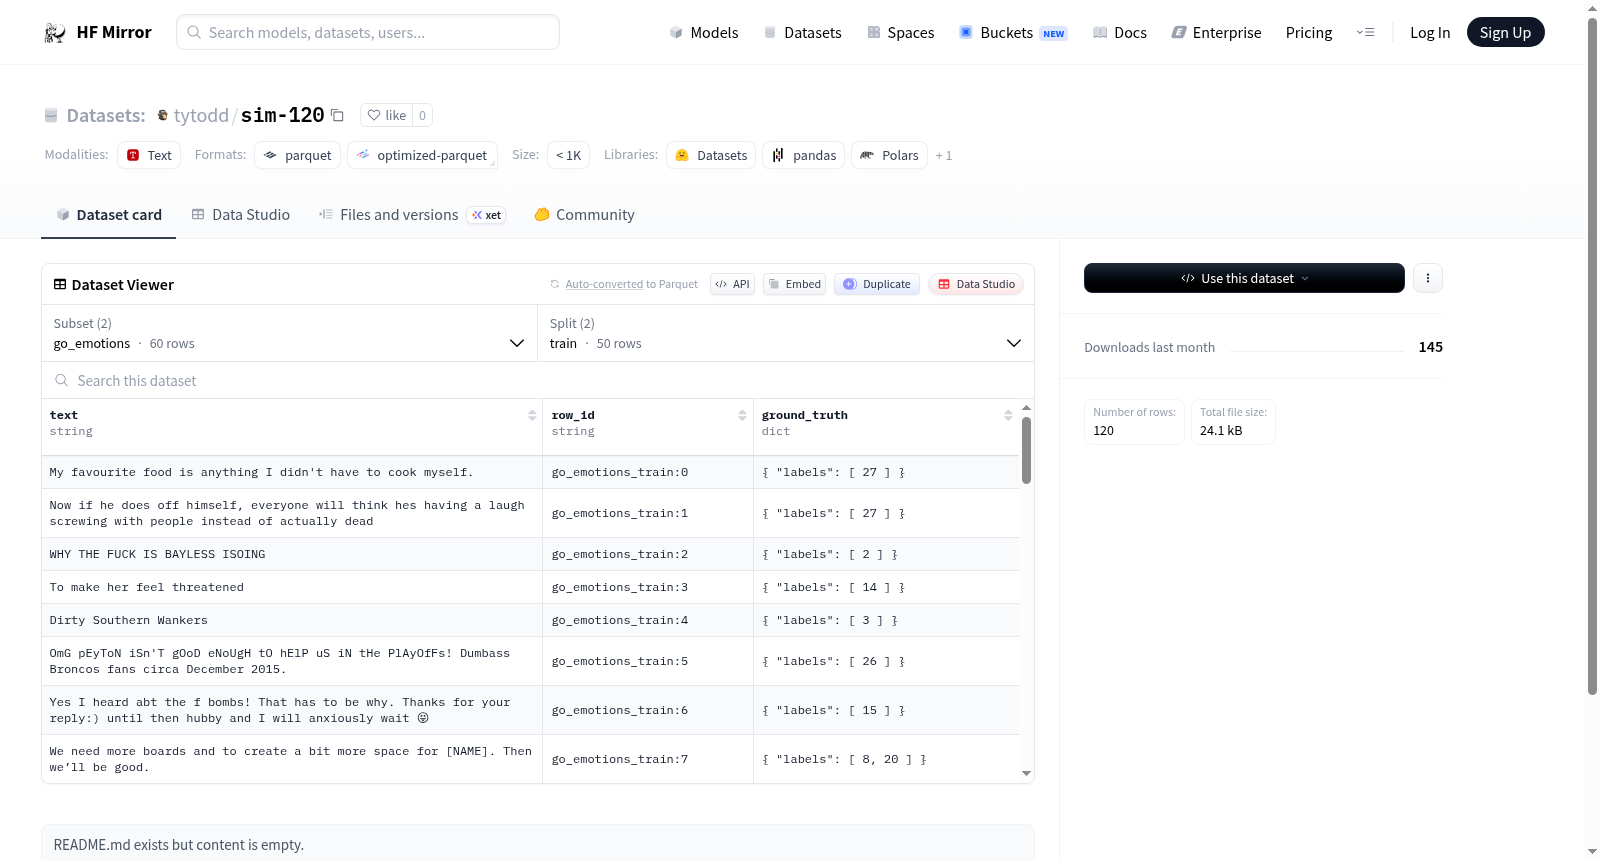Select the Datasets library tag
This screenshot has height=861, width=1600.
[x=712, y=155]
